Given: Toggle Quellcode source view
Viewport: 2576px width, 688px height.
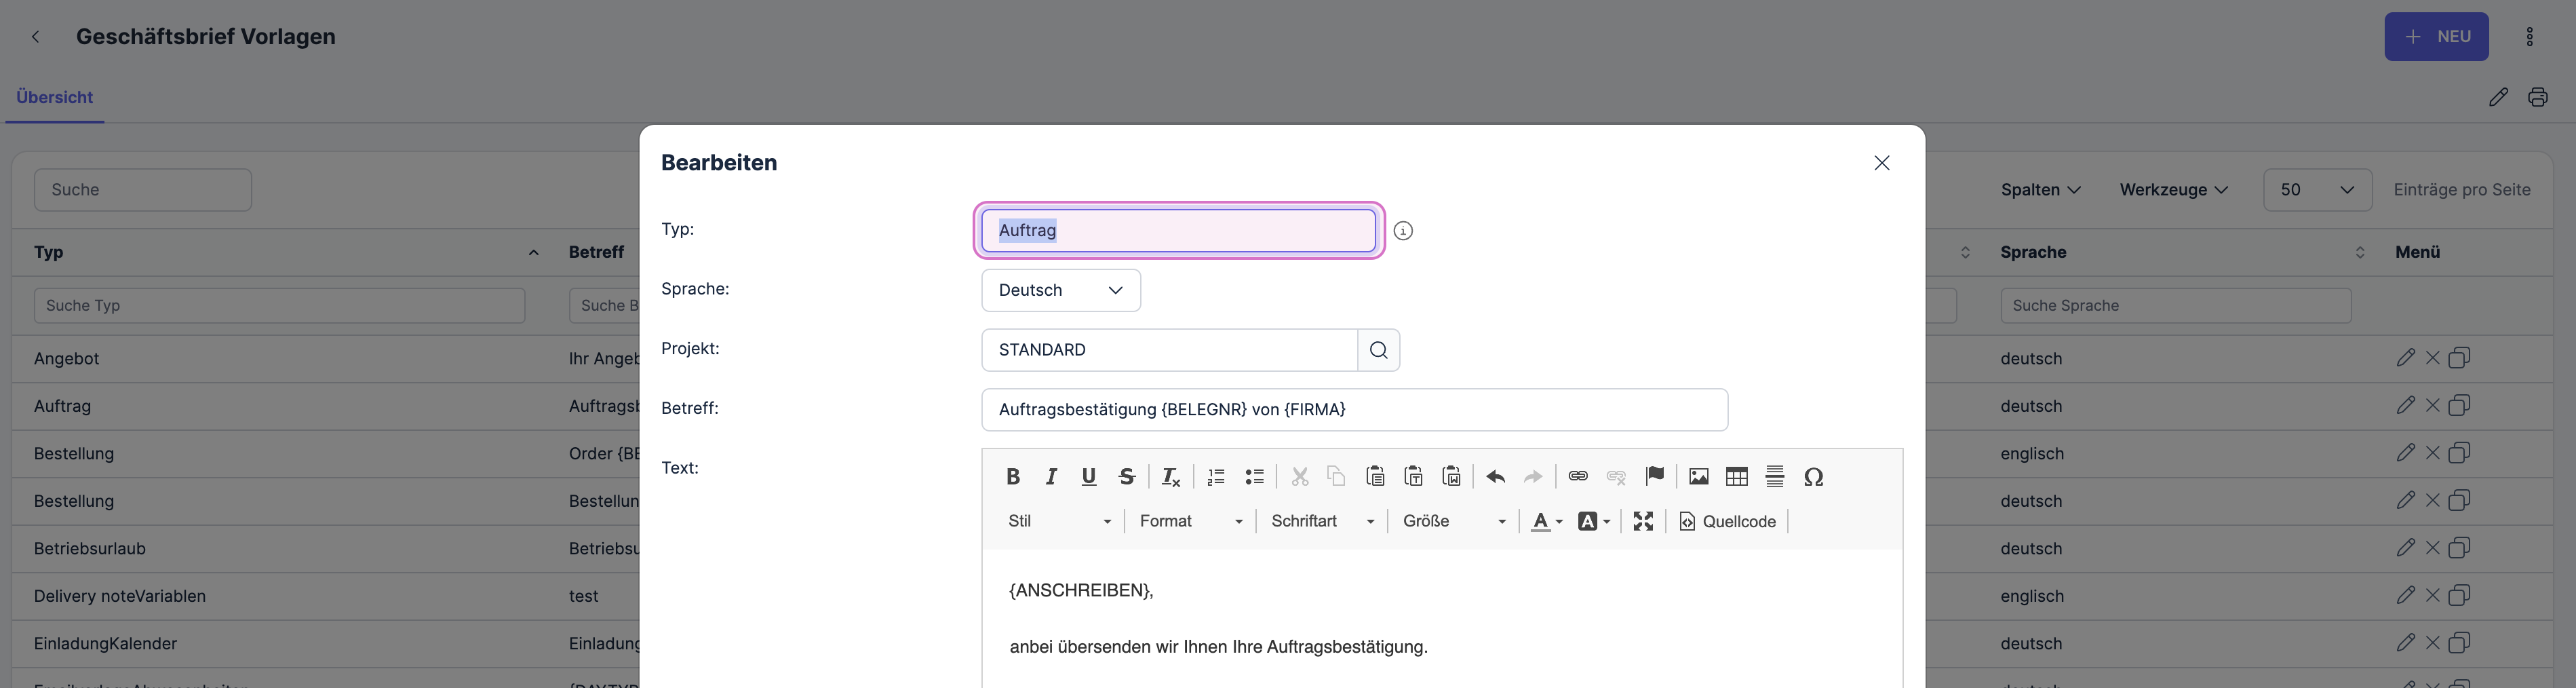Looking at the screenshot, I should (1727, 521).
